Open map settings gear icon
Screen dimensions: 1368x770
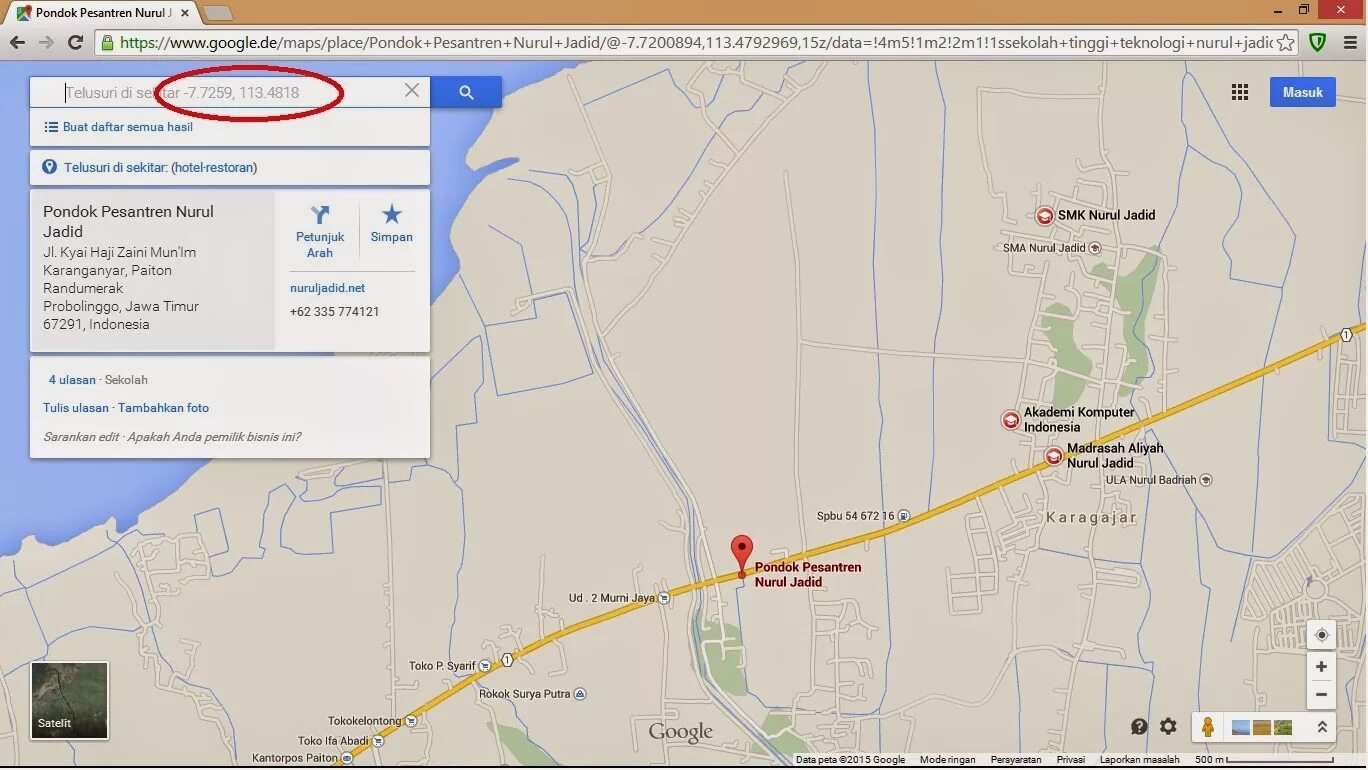point(1168,727)
